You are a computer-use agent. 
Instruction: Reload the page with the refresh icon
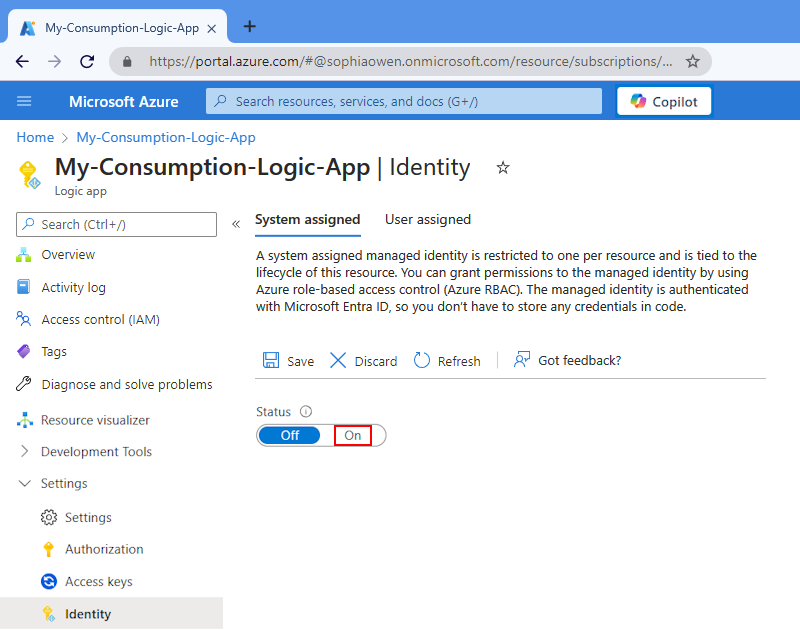click(x=87, y=62)
